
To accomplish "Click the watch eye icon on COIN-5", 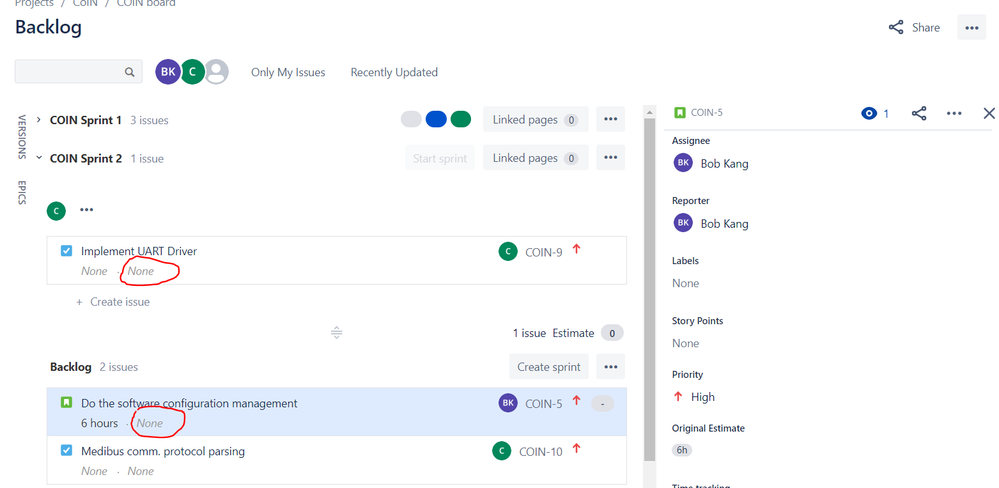I will 869,113.
